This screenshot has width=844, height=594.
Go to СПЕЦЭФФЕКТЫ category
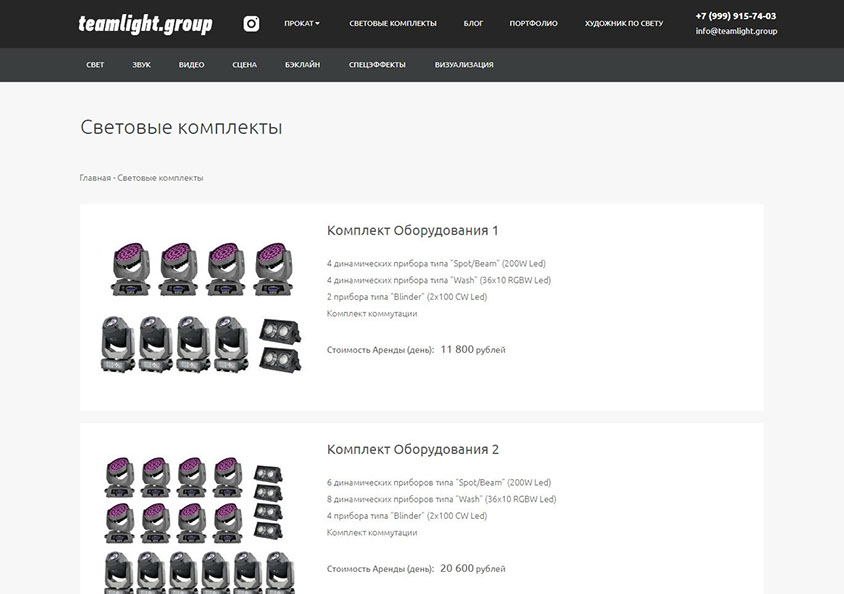[377, 65]
